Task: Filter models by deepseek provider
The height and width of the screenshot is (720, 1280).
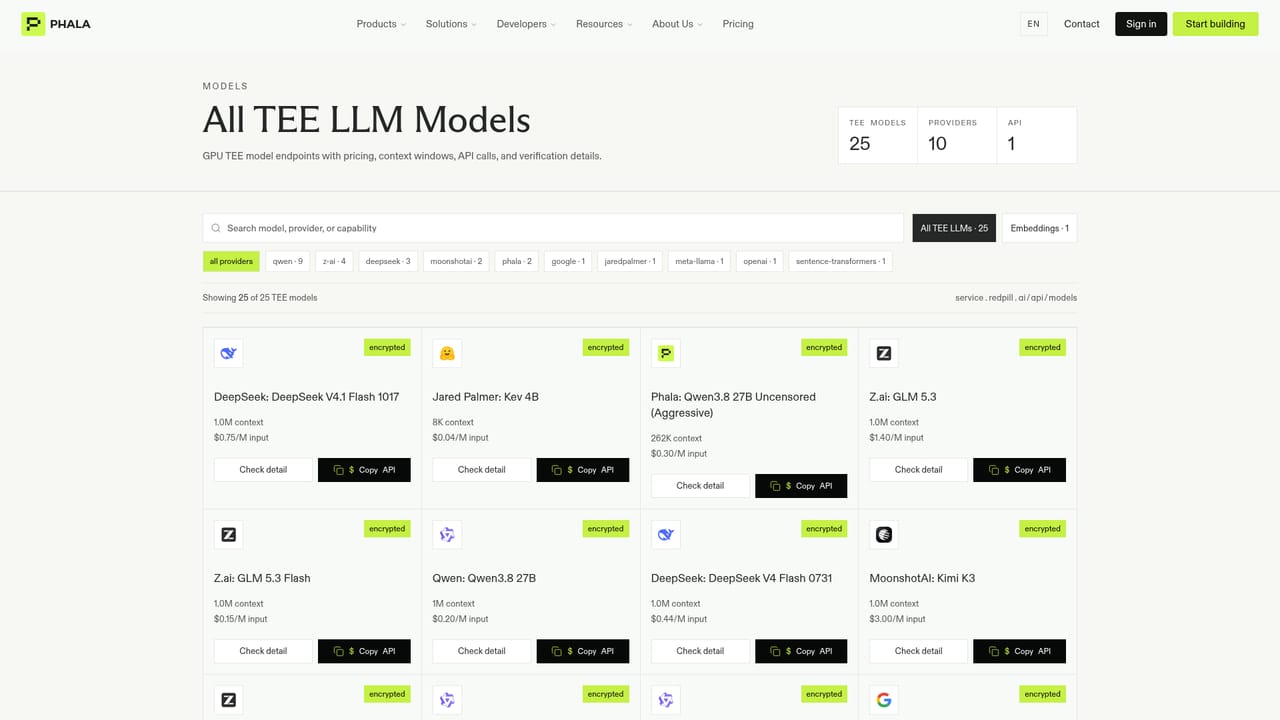Action: coord(388,262)
